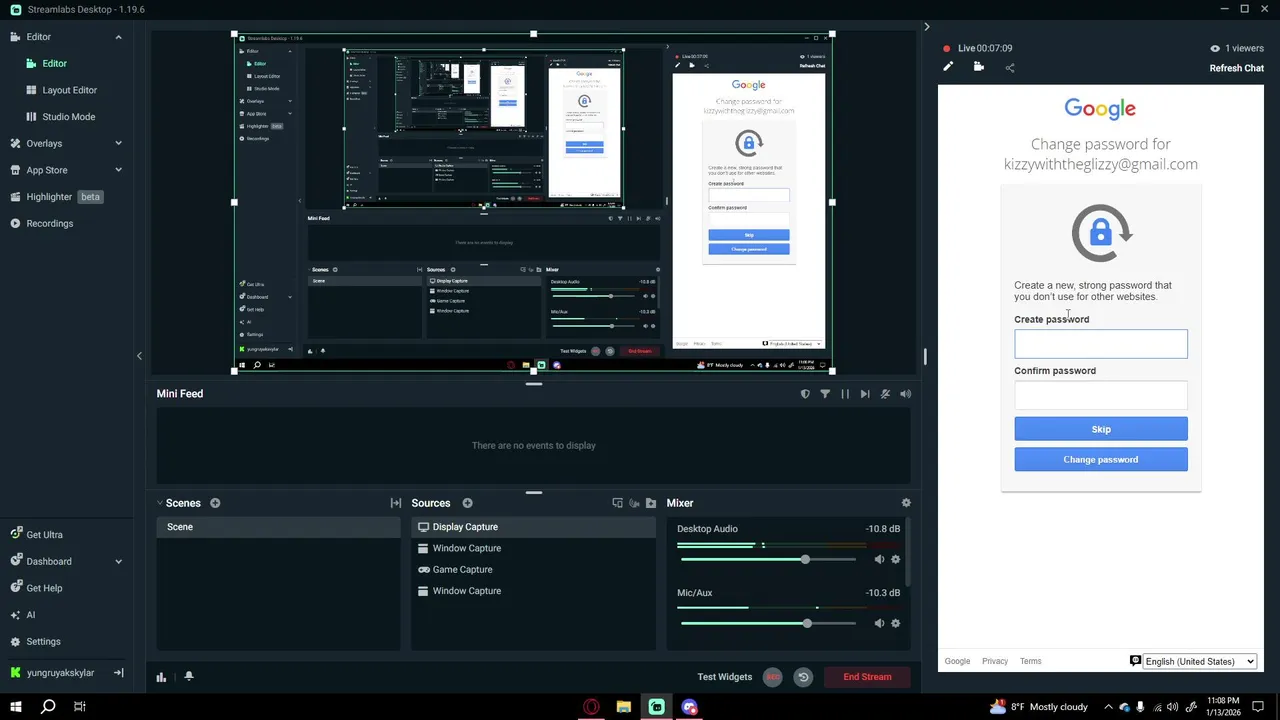Click the Mixer panel scrollbar
Image resolution: width=1280 pixels, height=720 pixels.
point(908,553)
